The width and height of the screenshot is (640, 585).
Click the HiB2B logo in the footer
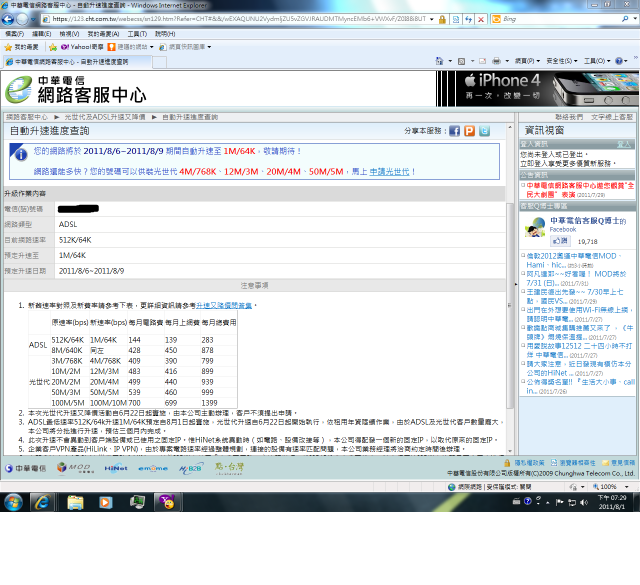(x=191, y=469)
